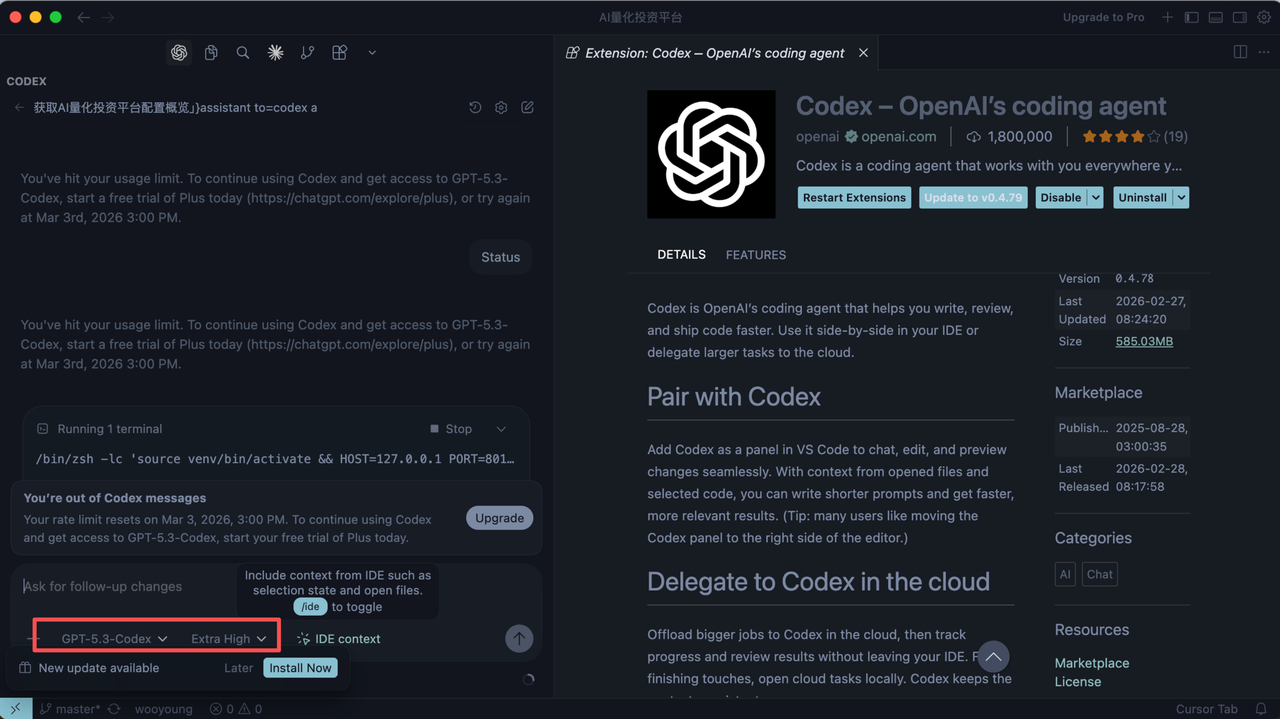This screenshot has height=719, width=1280.
Task: Open the remote window indicator in status bar
Action: tap(16, 709)
